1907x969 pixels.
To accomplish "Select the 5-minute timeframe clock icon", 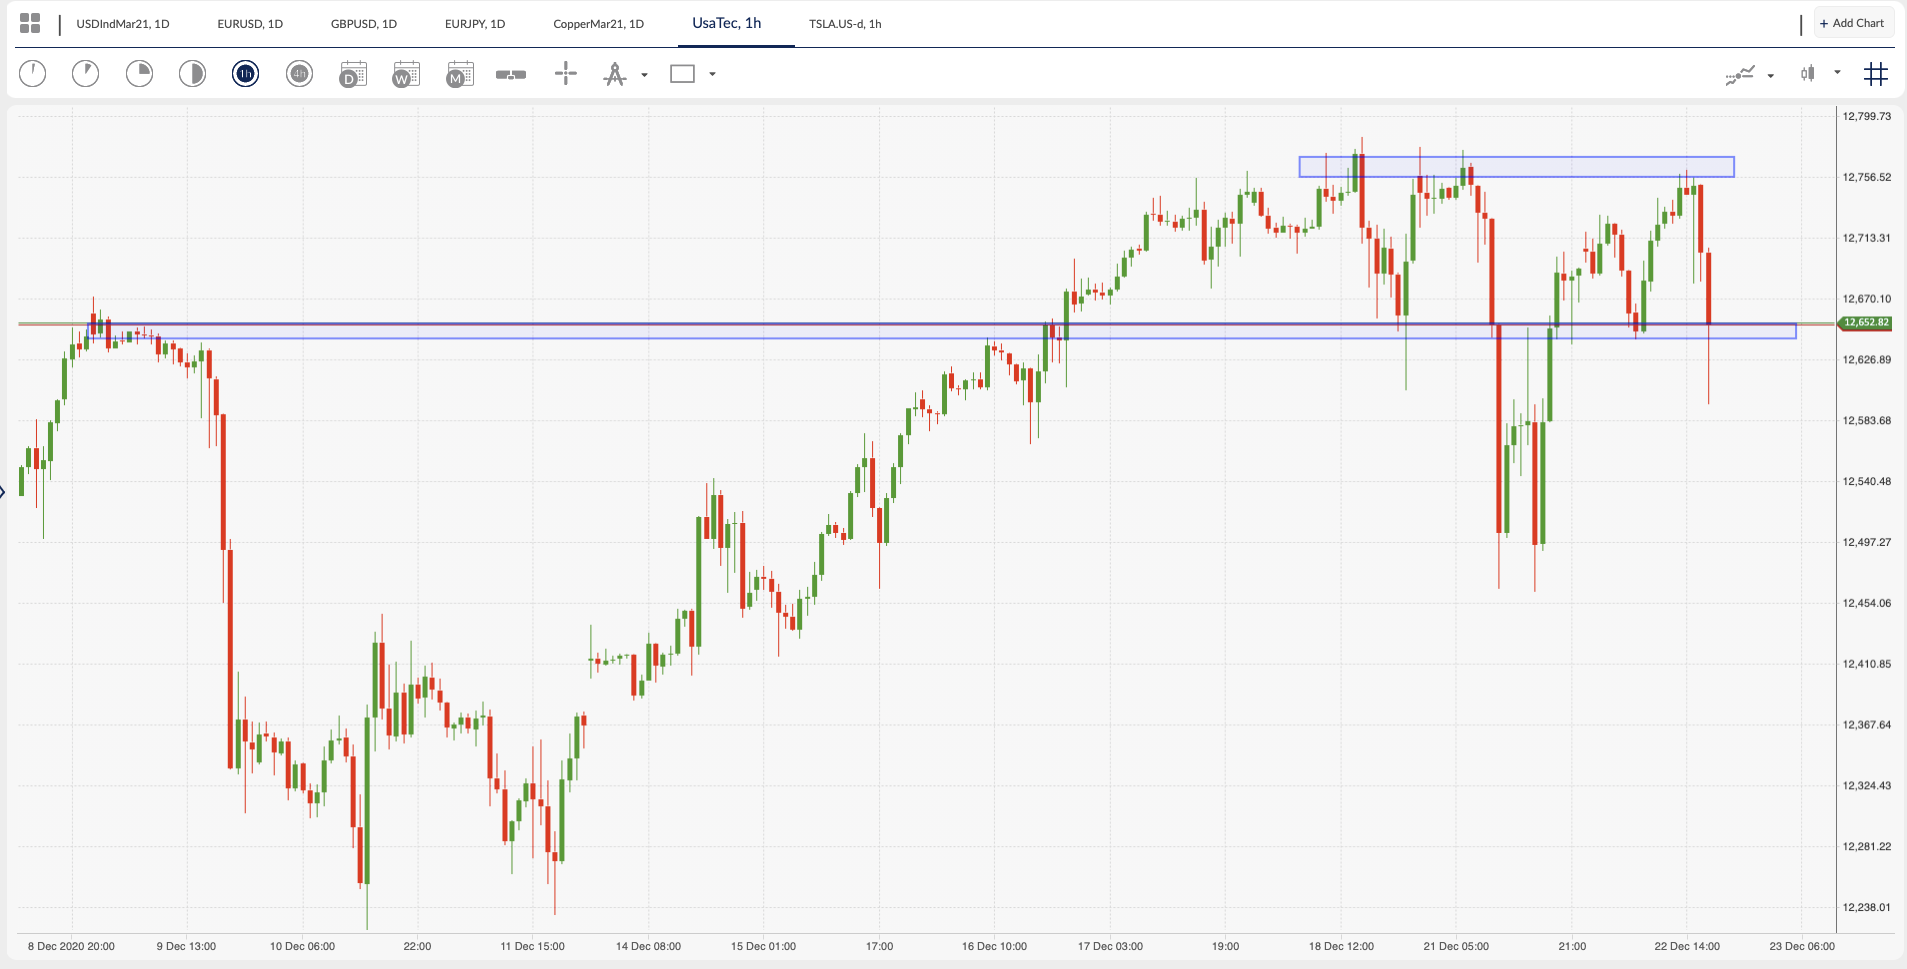I will pyautogui.click(x=86, y=73).
